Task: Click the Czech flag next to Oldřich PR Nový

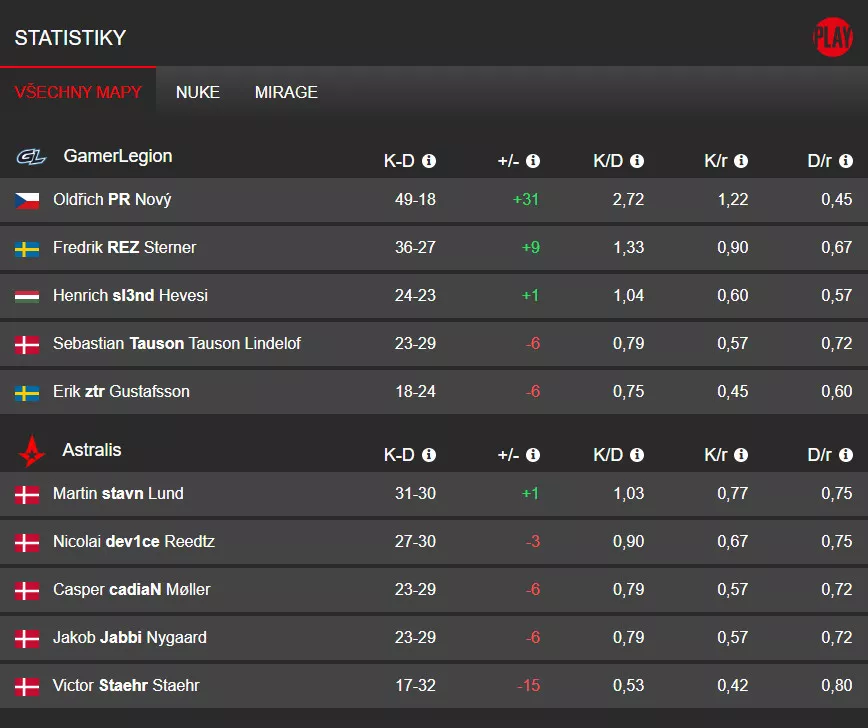Action: point(27,199)
